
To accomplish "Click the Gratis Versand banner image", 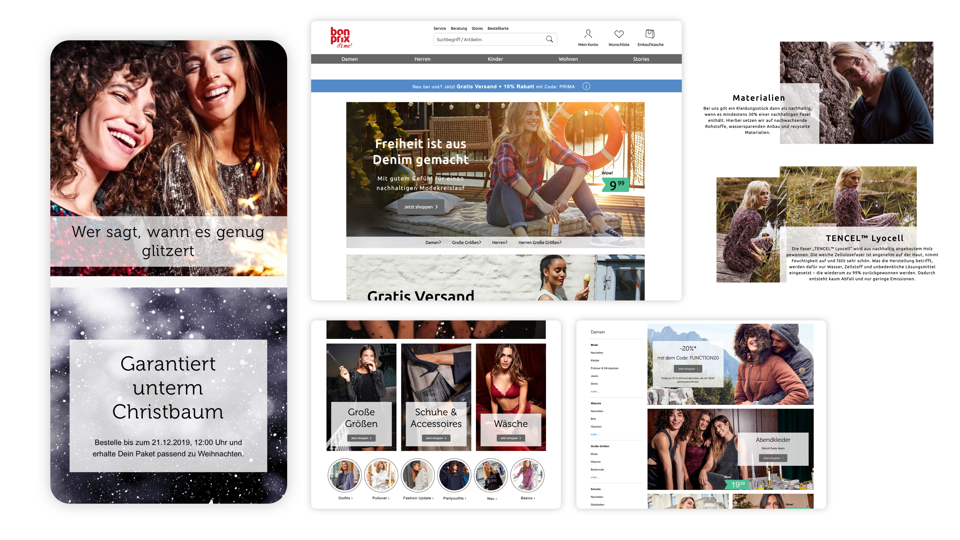I will 495,277.
